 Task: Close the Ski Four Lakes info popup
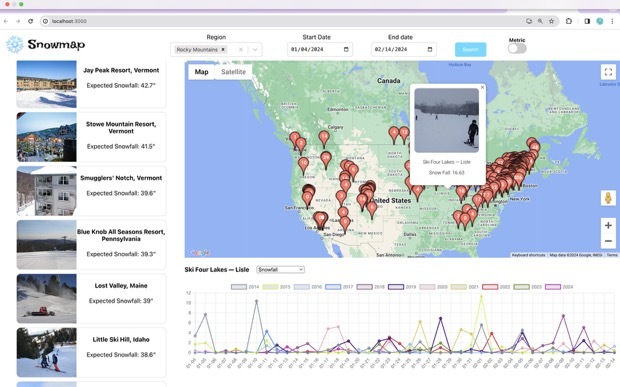click(x=482, y=87)
